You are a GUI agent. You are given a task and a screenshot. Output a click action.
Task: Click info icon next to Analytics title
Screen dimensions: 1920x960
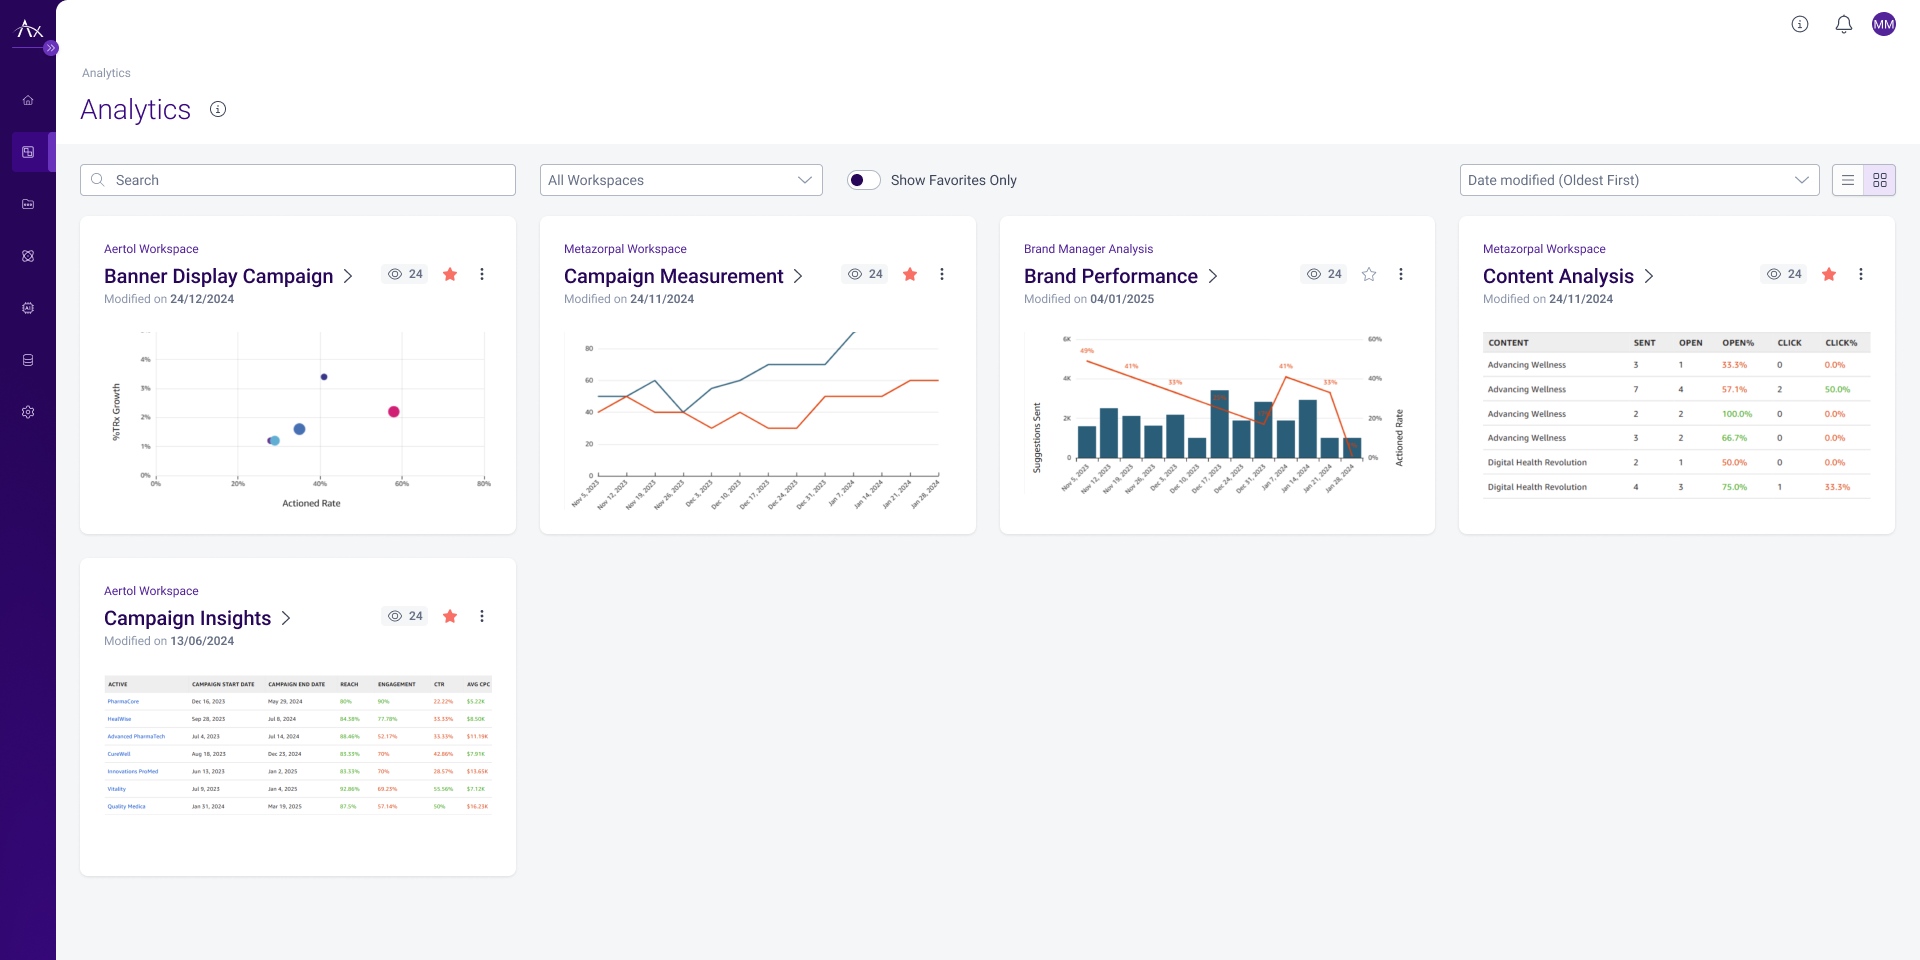[218, 109]
